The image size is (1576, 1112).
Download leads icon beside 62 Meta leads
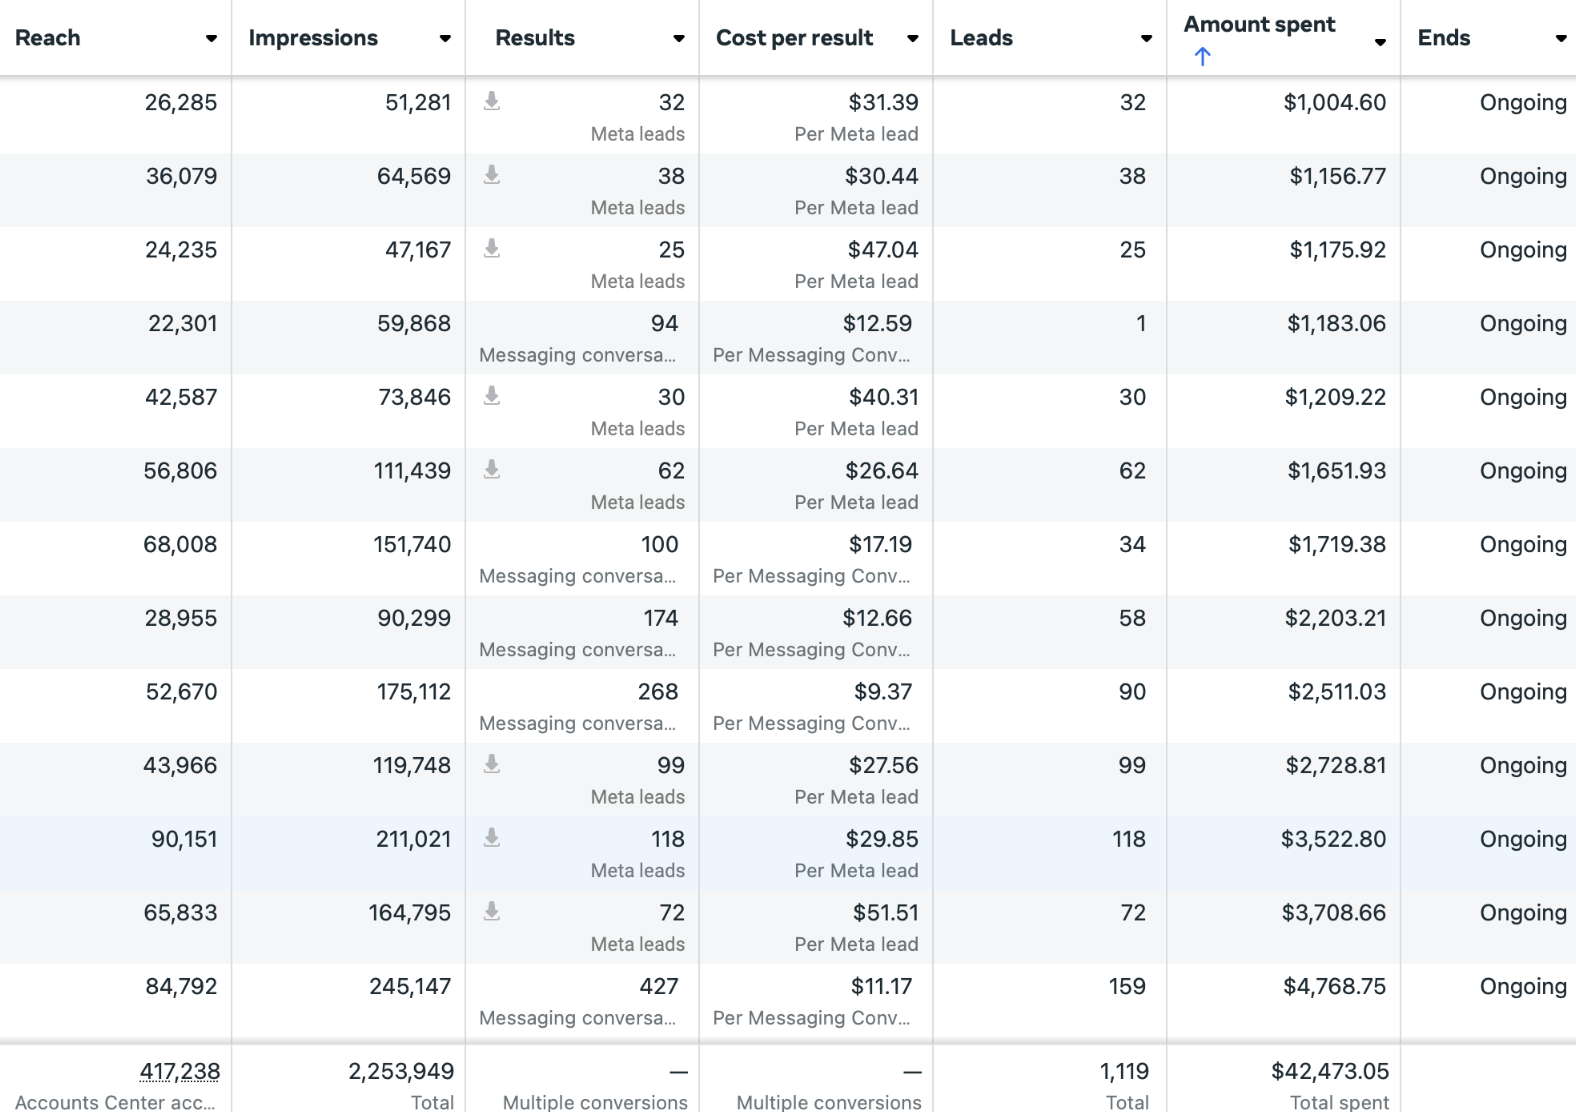pos(491,469)
